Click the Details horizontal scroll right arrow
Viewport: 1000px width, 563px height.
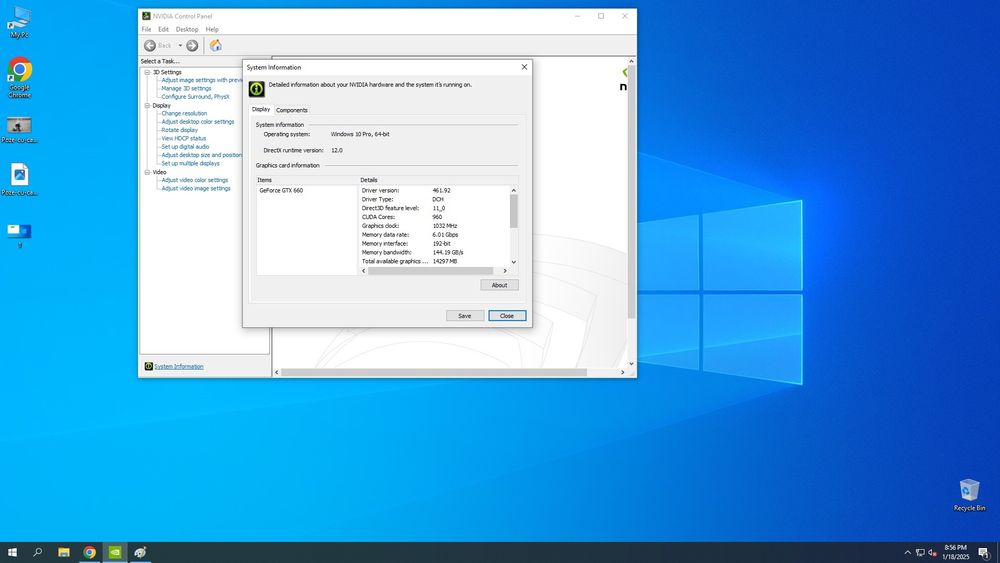click(x=505, y=271)
